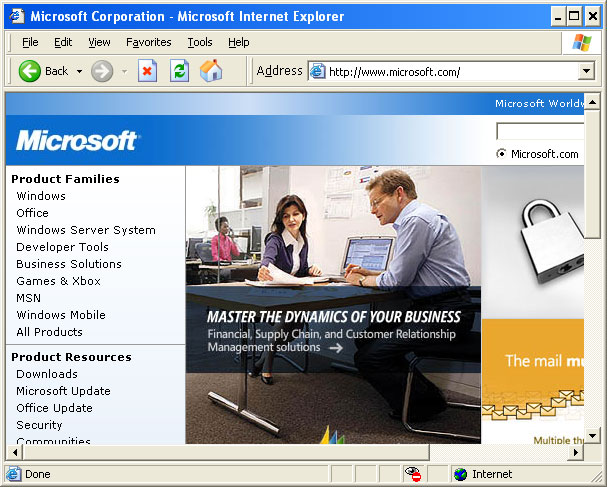Click the Address bar URL field
This screenshot has height=487, width=607.
pyautogui.click(x=452, y=71)
